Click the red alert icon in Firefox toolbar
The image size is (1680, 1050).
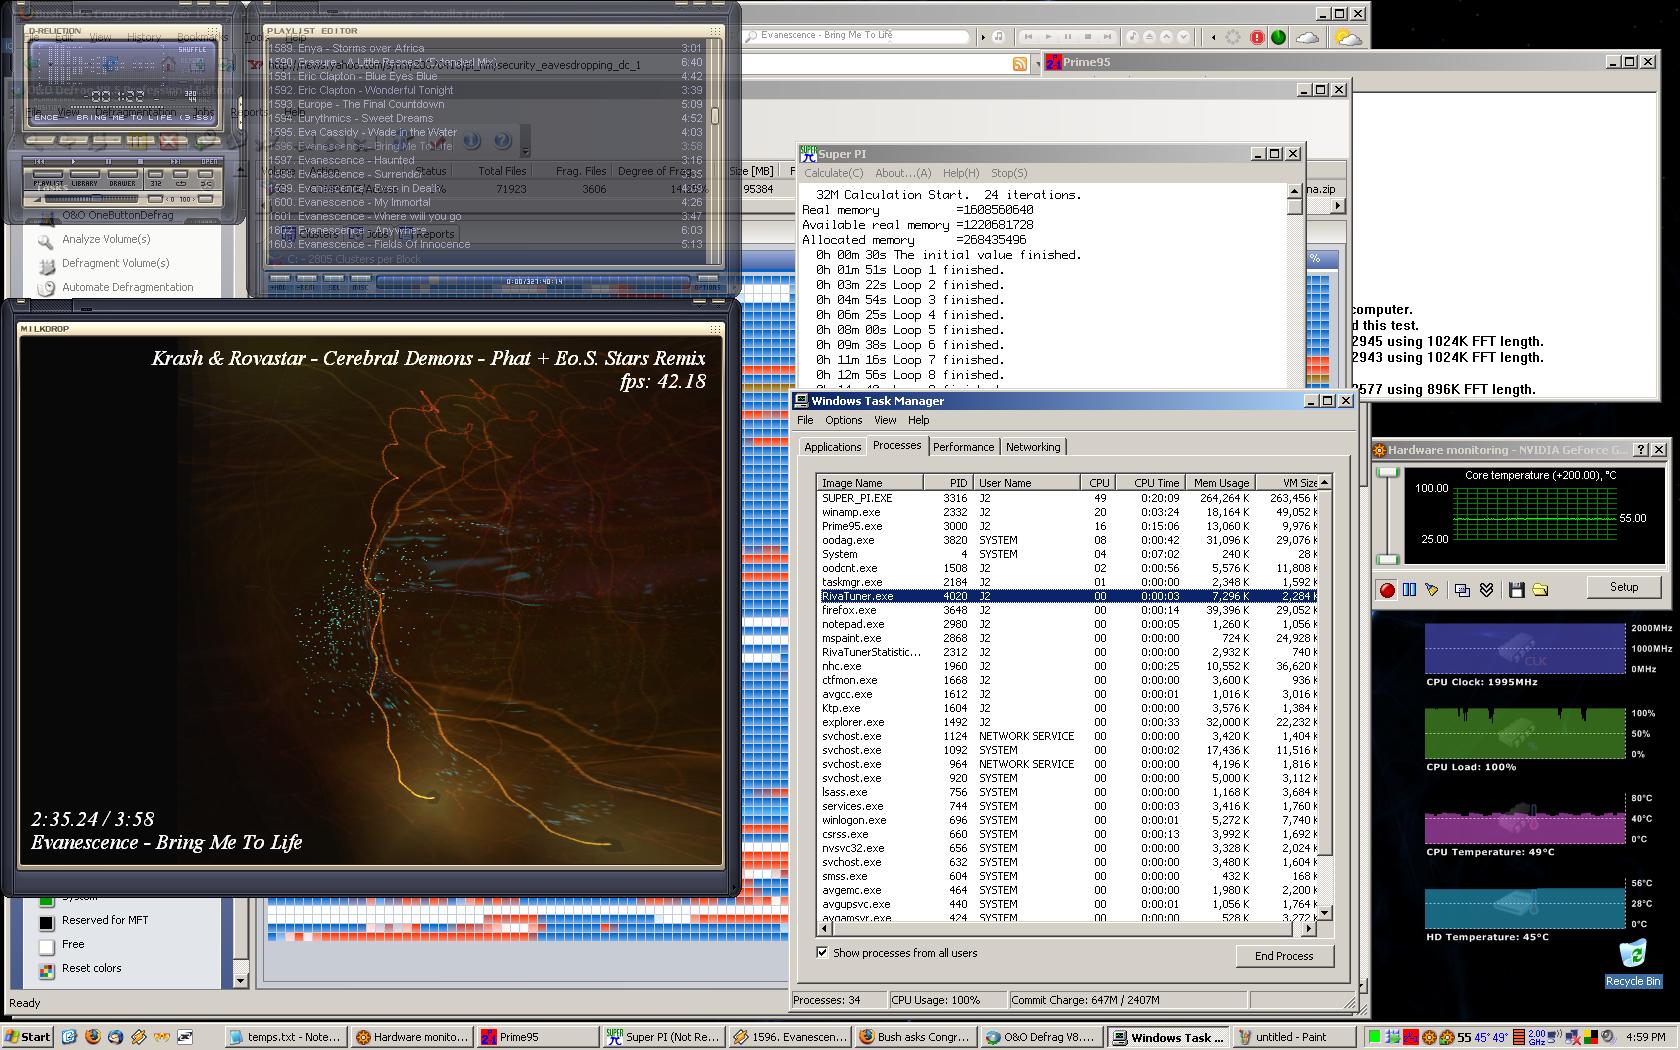click(1257, 37)
